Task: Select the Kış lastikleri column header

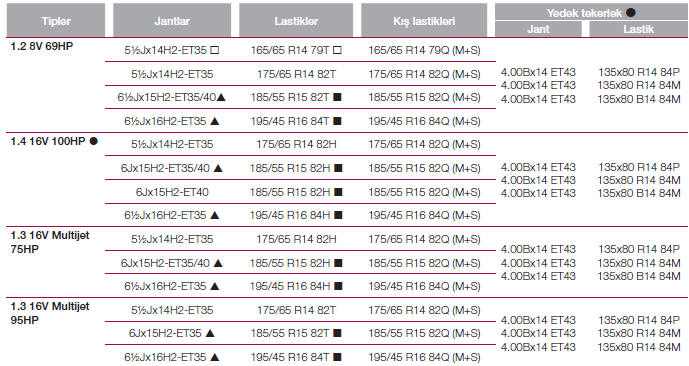Action: pyautogui.click(x=424, y=20)
